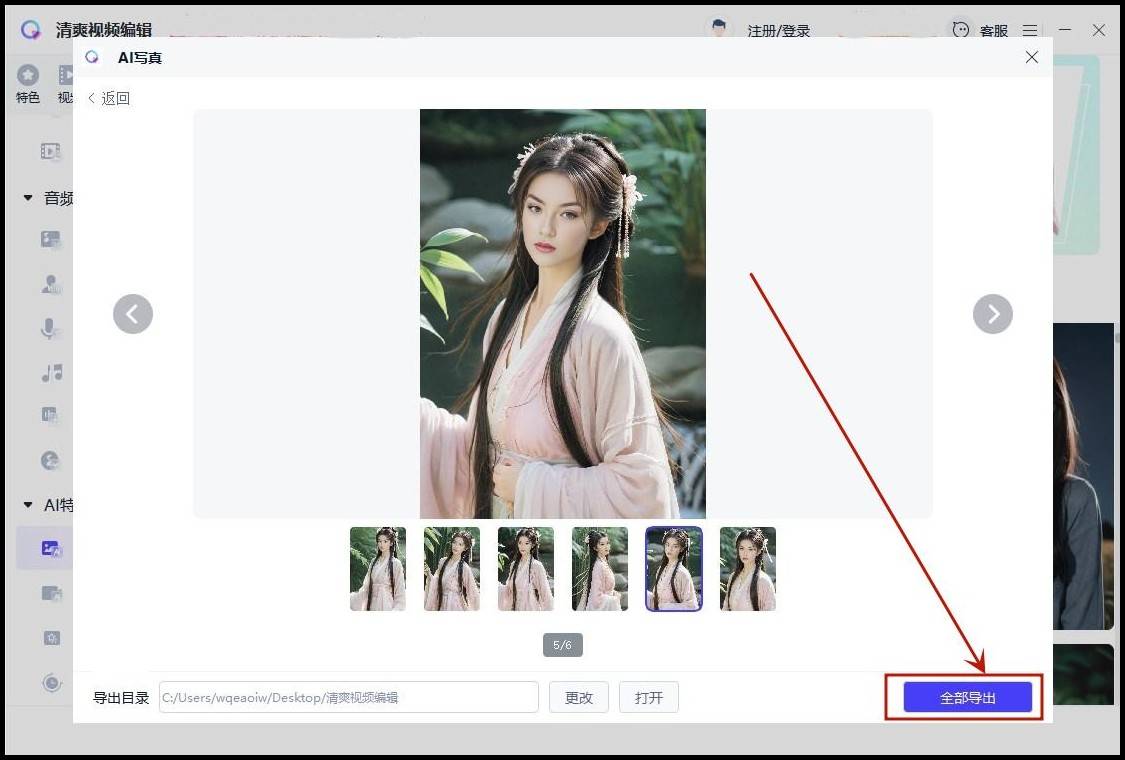The image size is (1125, 760).
Task: Collapse the AI特效 section in sidebar
Action: [x=28, y=505]
